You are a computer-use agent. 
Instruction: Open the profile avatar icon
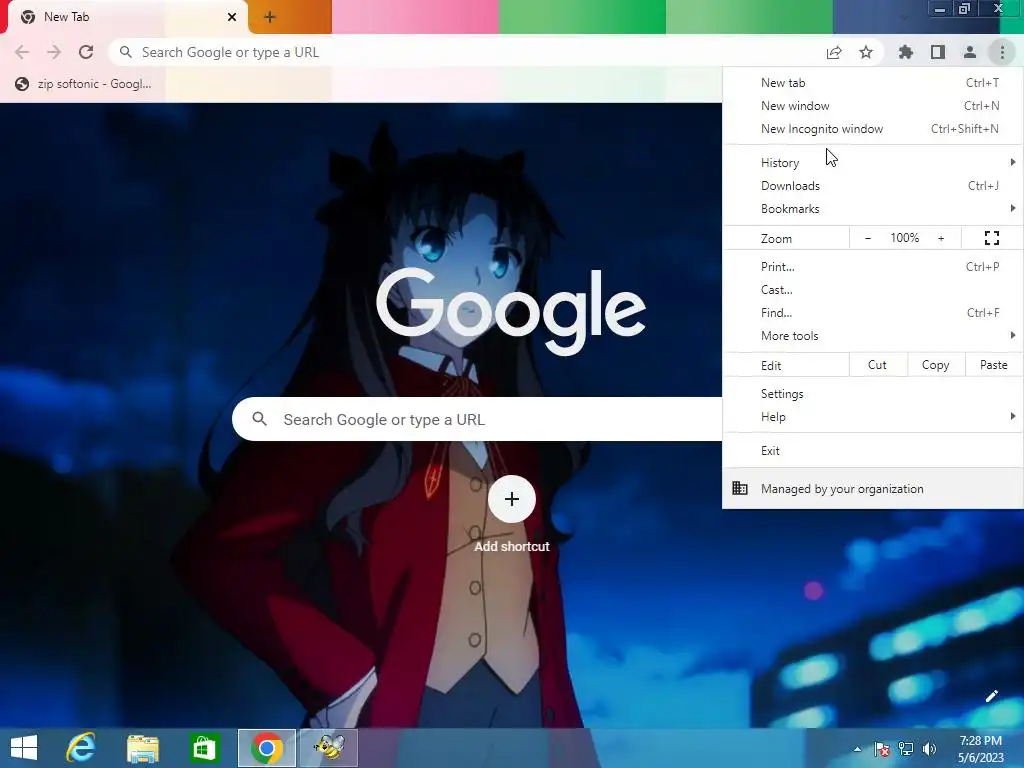(x=970, y=52)
